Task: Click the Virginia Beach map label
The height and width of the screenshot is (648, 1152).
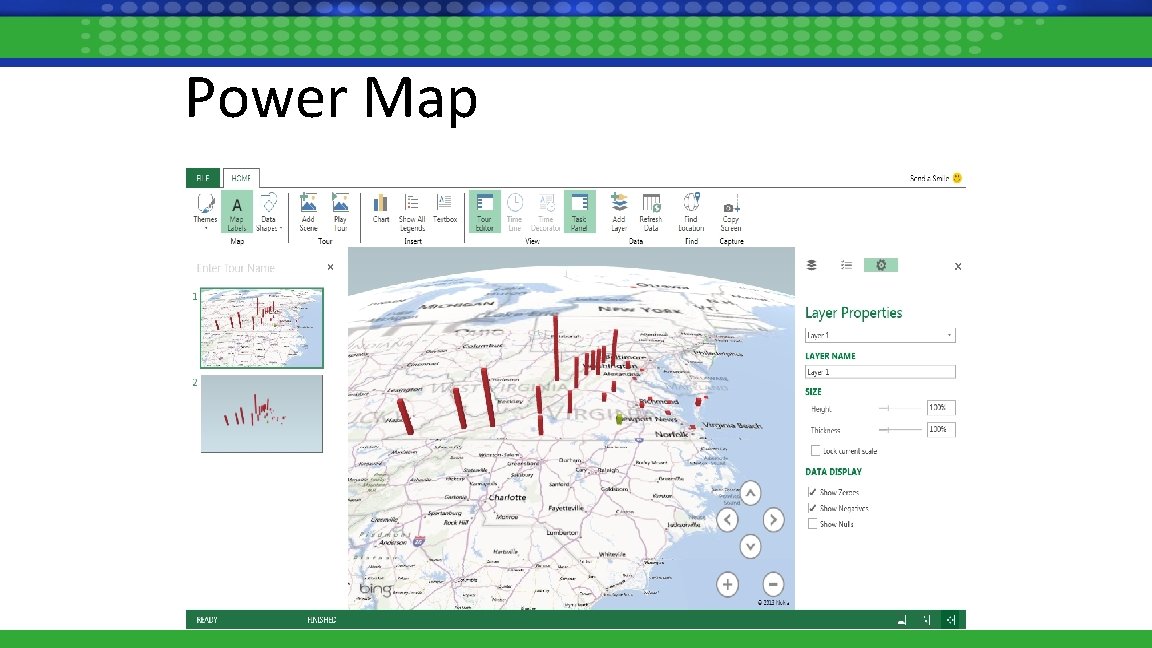Action: (732, 425)
